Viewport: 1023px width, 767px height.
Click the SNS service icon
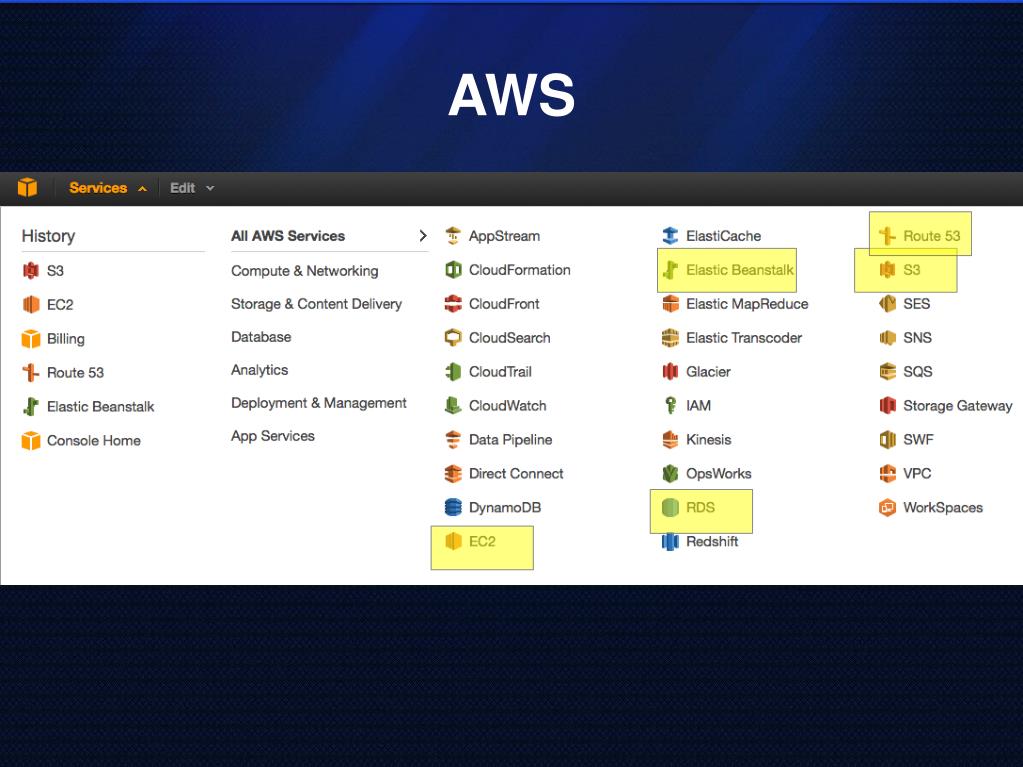[887, 337]
